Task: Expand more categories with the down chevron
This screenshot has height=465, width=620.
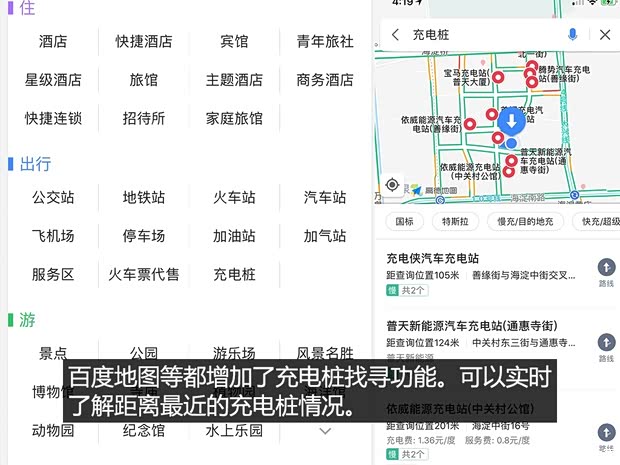Action: [325, 431]
